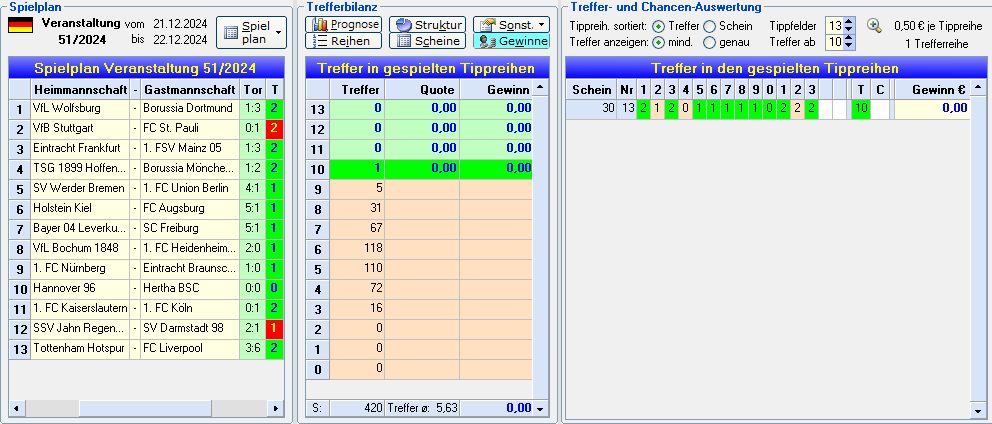Open the Scheine table view
This screenshot has height=424, width=992.
[x=428, y=41]
